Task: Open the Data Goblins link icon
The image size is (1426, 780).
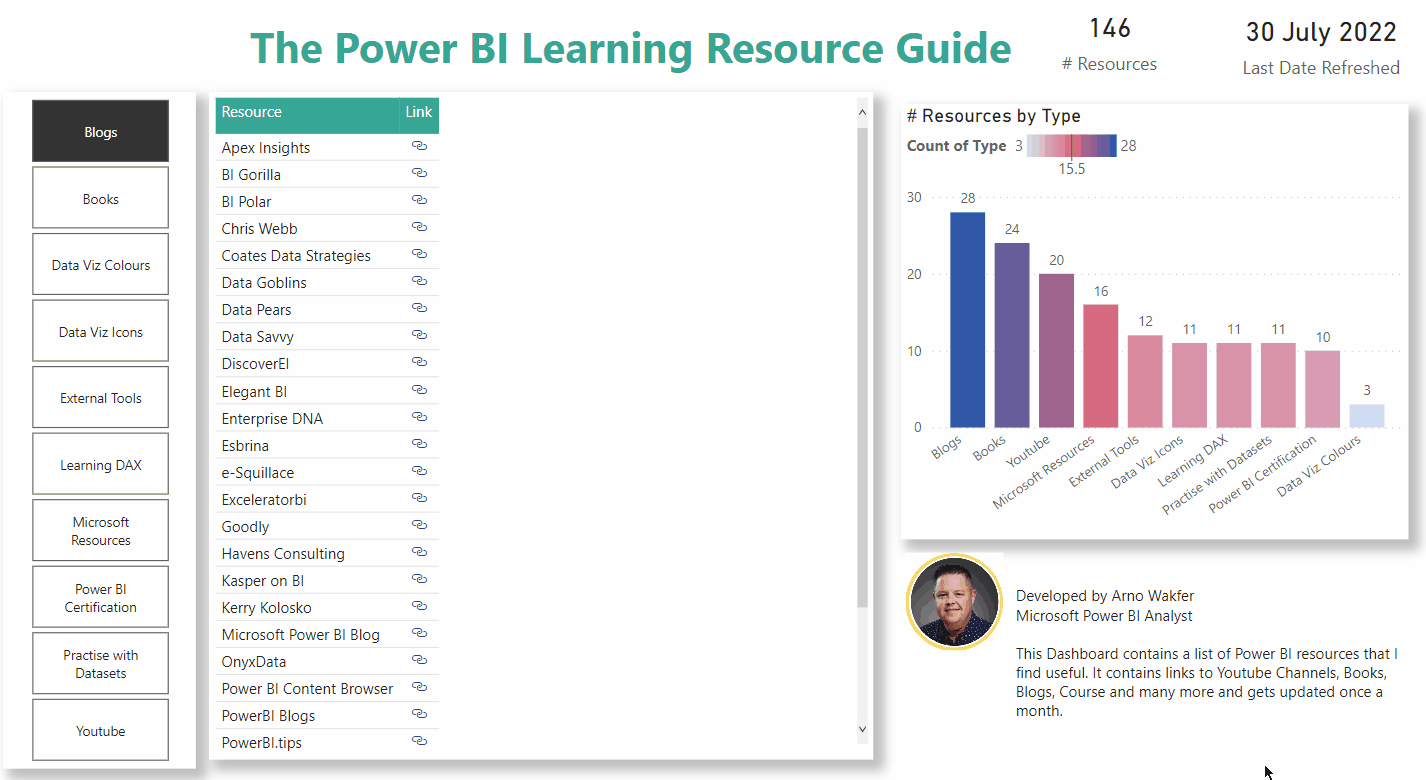Action: pyautogui.click(x=419, y=282)
